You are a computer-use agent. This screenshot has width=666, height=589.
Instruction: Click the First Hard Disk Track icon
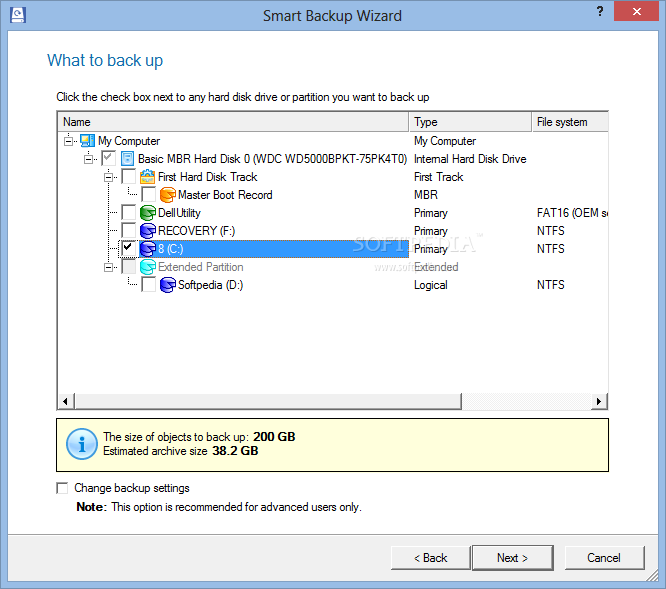tap(147, 177)
